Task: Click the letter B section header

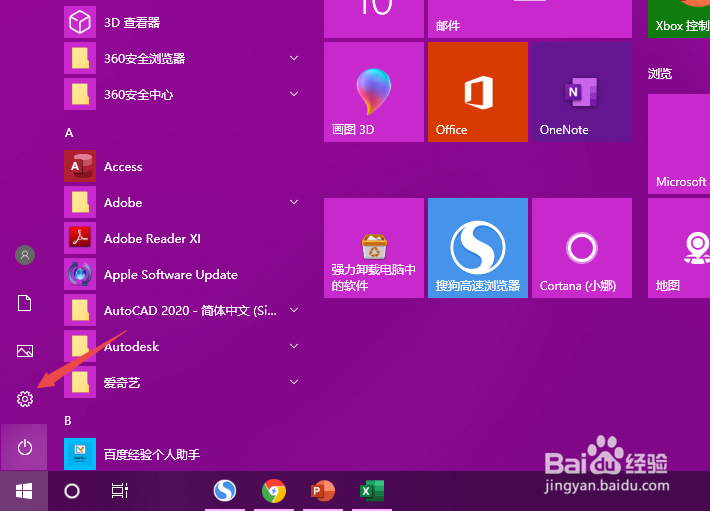Action: pos(68,420)
